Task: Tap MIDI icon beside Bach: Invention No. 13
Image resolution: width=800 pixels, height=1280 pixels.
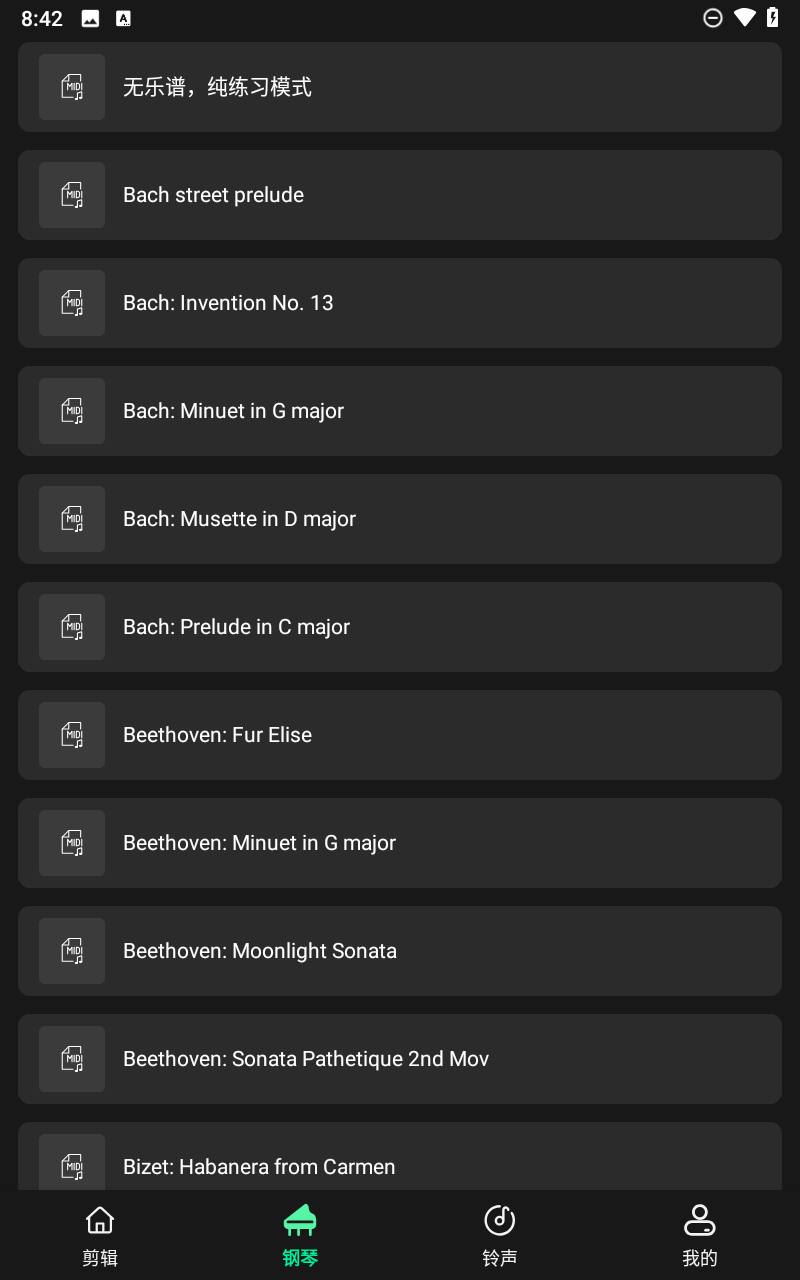Action: pyautogui.click(x=72, y=303)
